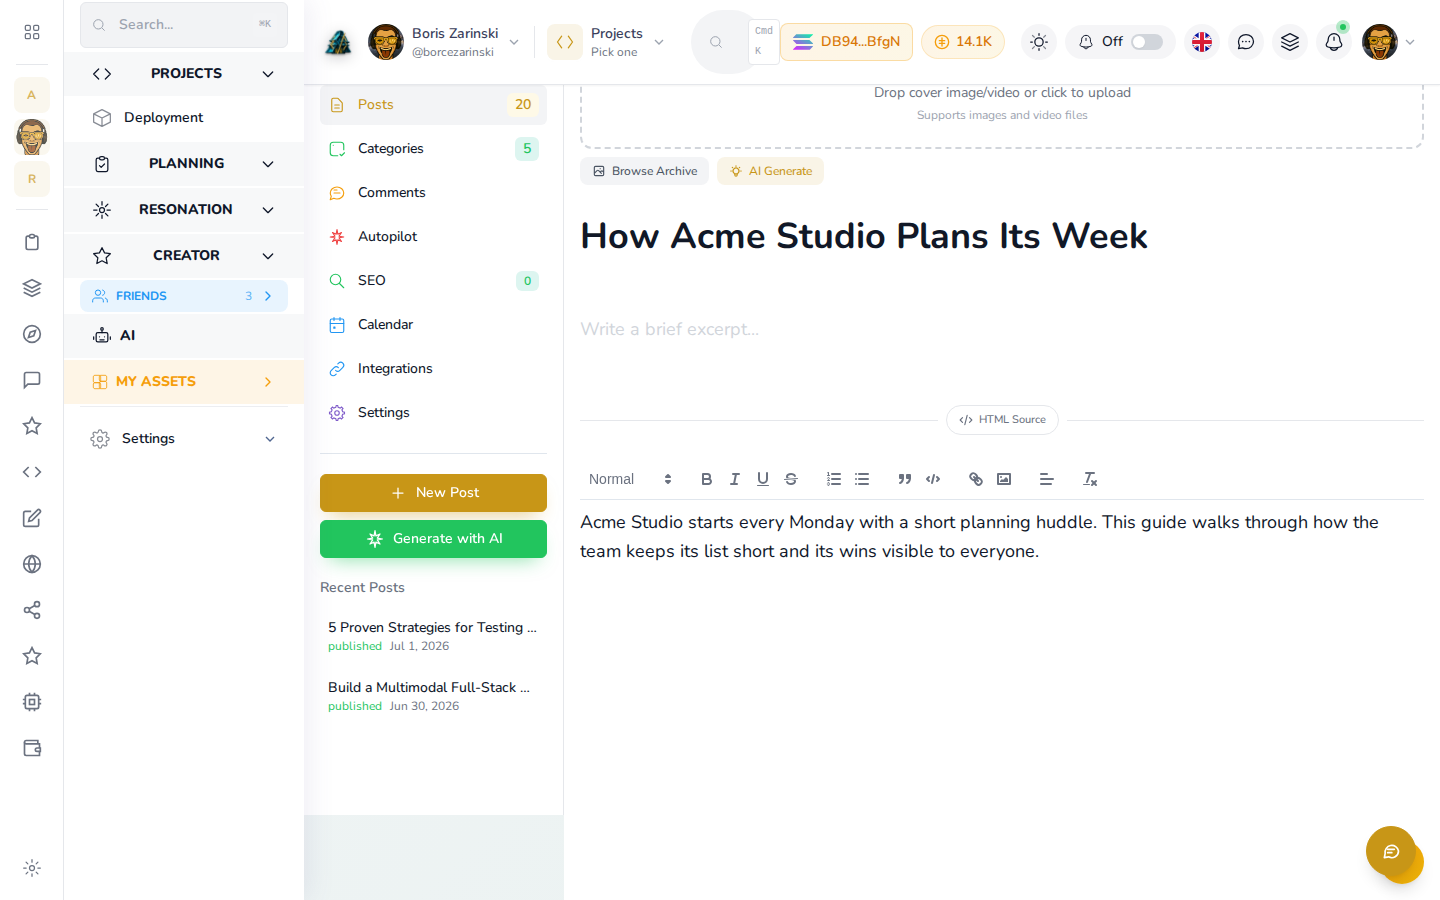Open the globe icon in left rail
Image resolution: width=1440 pixels, height=900 pixels.
click(32, 564)
